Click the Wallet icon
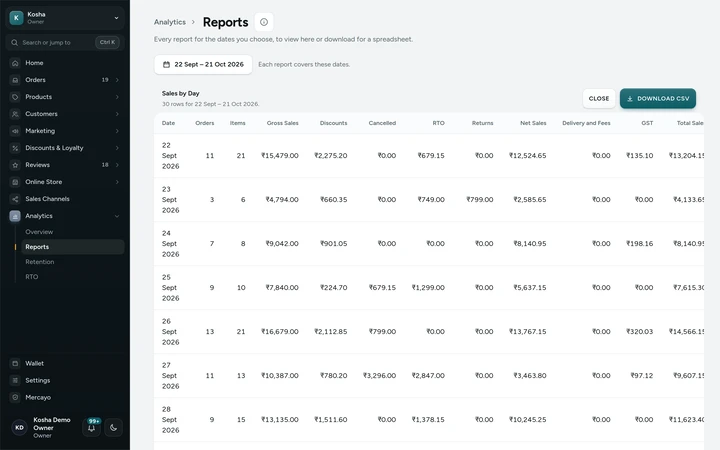Viewport: 720px width, 450px height. (15, 363)
